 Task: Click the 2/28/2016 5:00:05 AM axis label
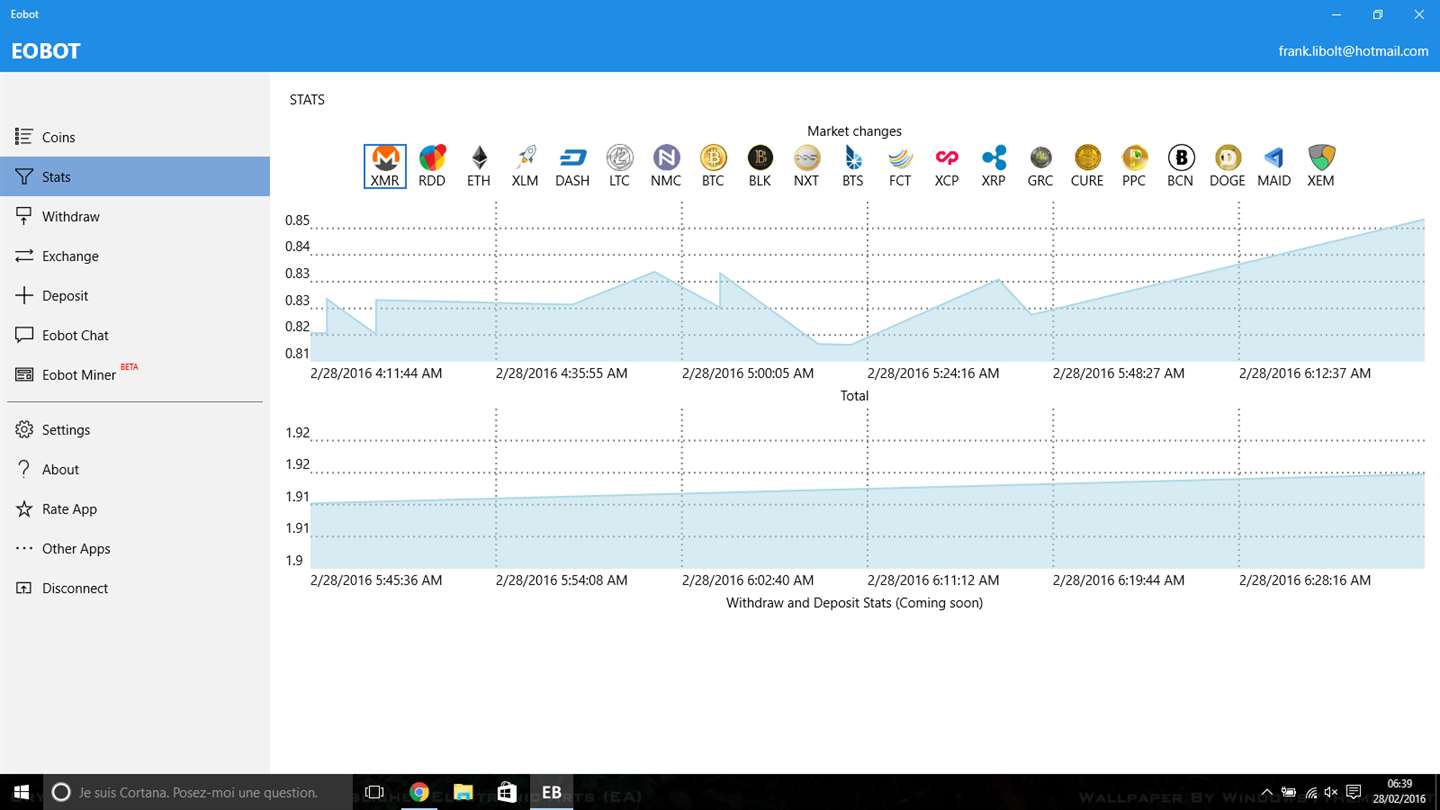click(748, 373)
